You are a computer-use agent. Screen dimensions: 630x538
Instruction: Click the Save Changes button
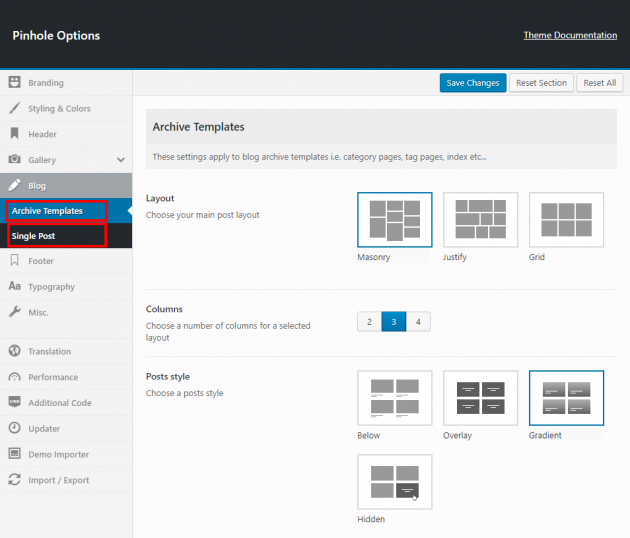tap(473, 83)
